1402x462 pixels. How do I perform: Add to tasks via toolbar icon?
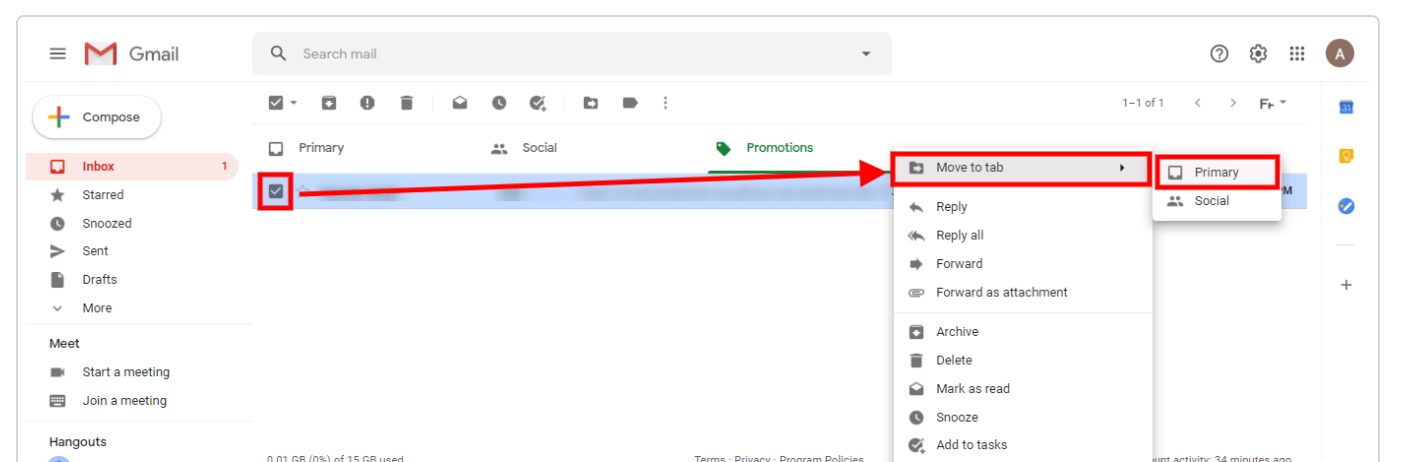(x=538, y=102)
